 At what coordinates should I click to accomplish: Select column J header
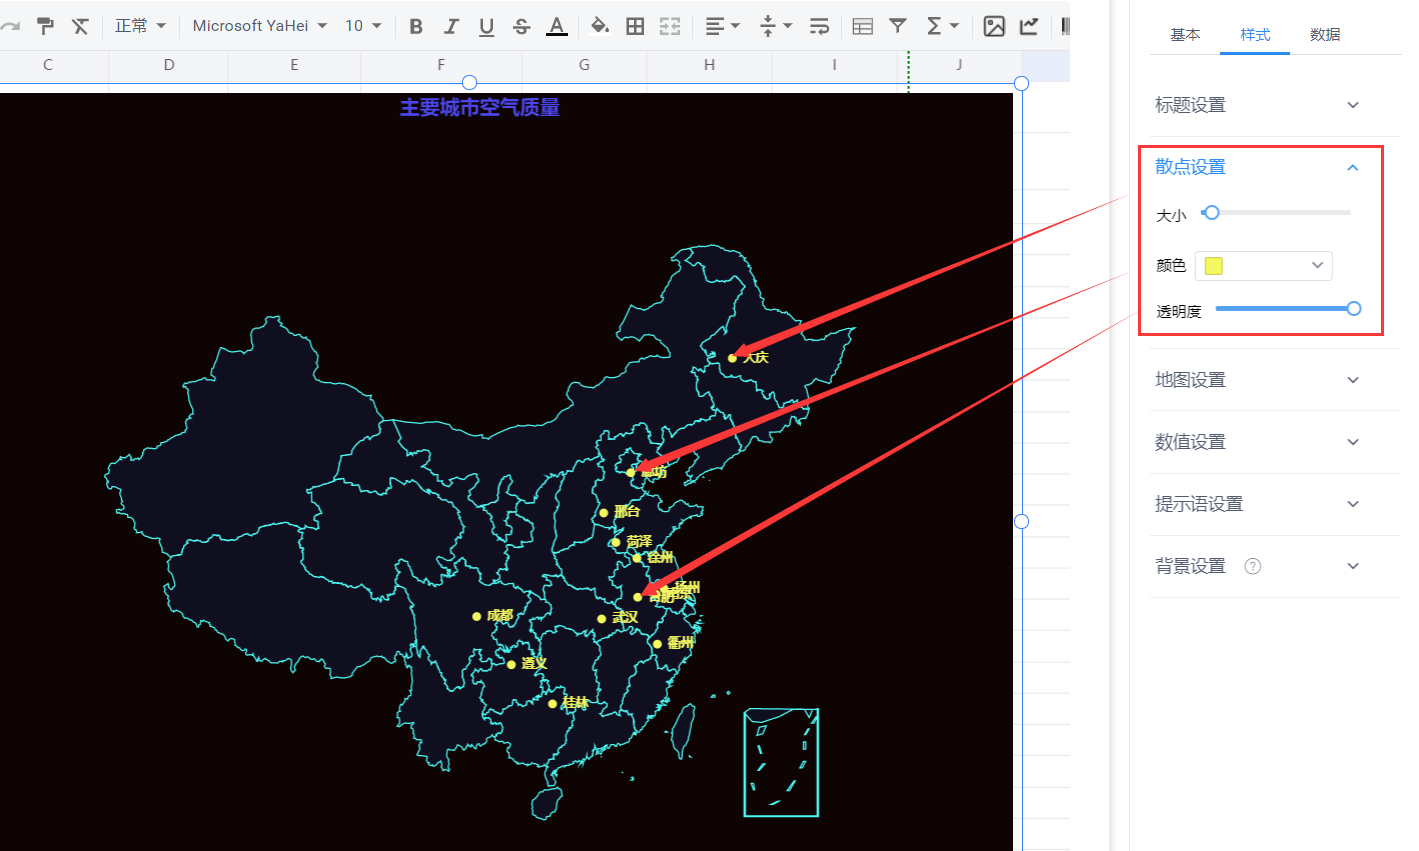(959, 65)
